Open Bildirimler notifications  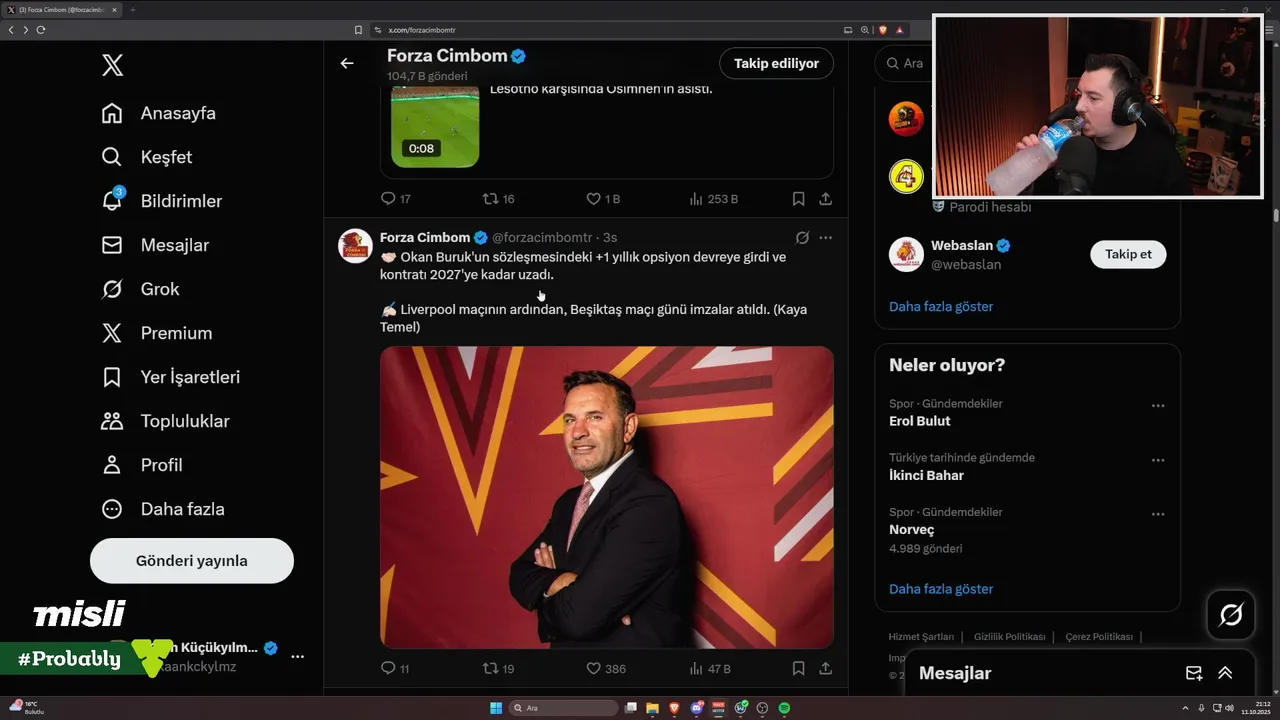[162, 201]
